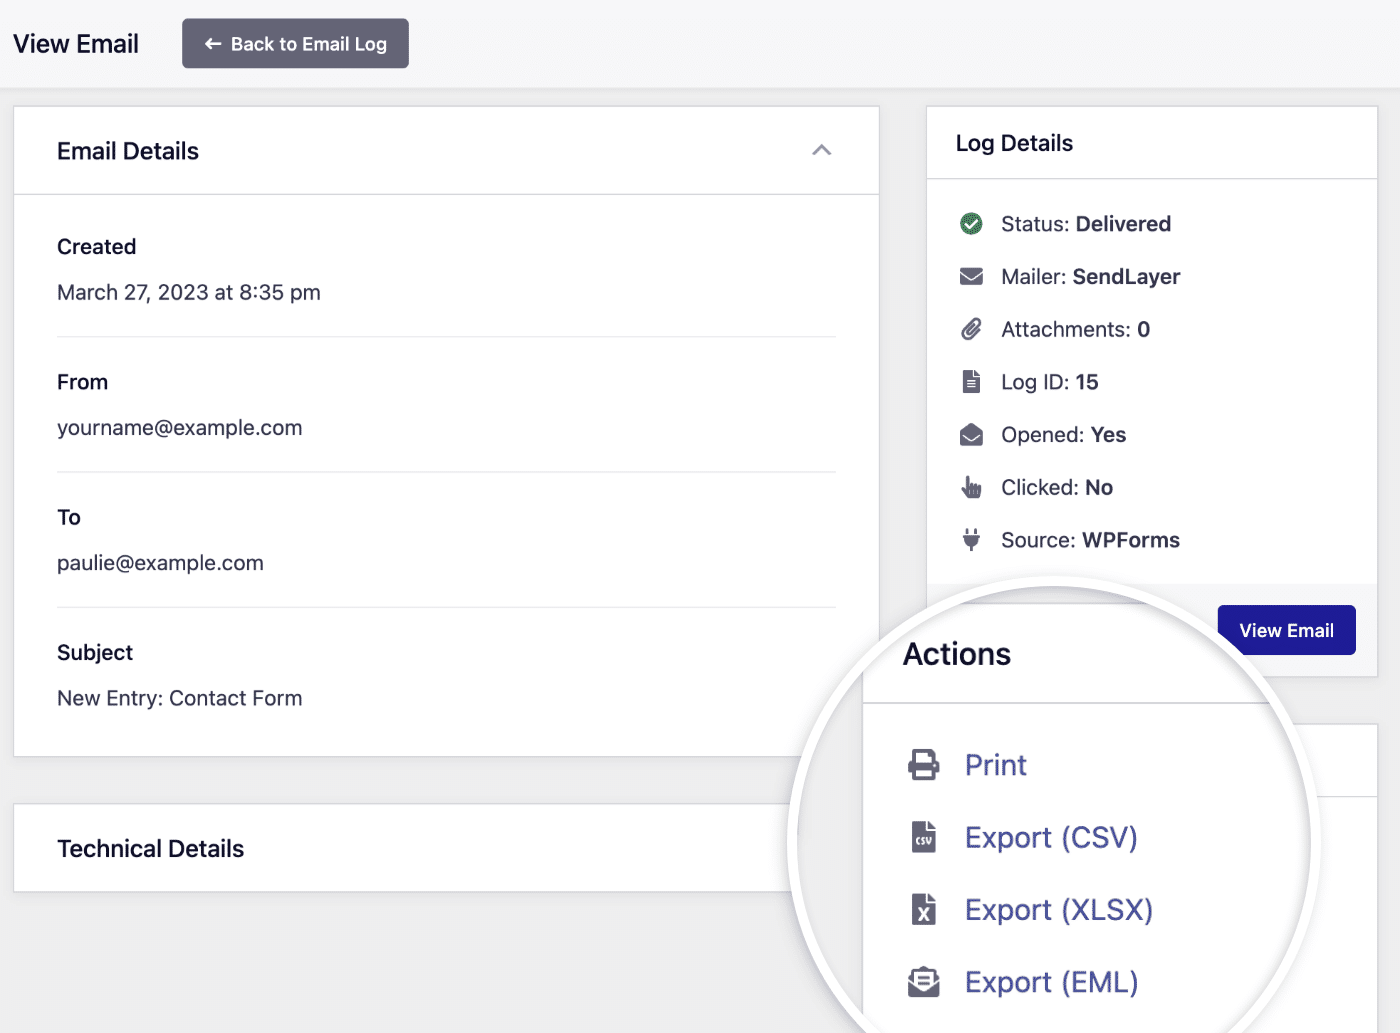Click the Mailer envelope icon
Image resolution: width=1400 pixels, height=1033 pixels.
971,277
